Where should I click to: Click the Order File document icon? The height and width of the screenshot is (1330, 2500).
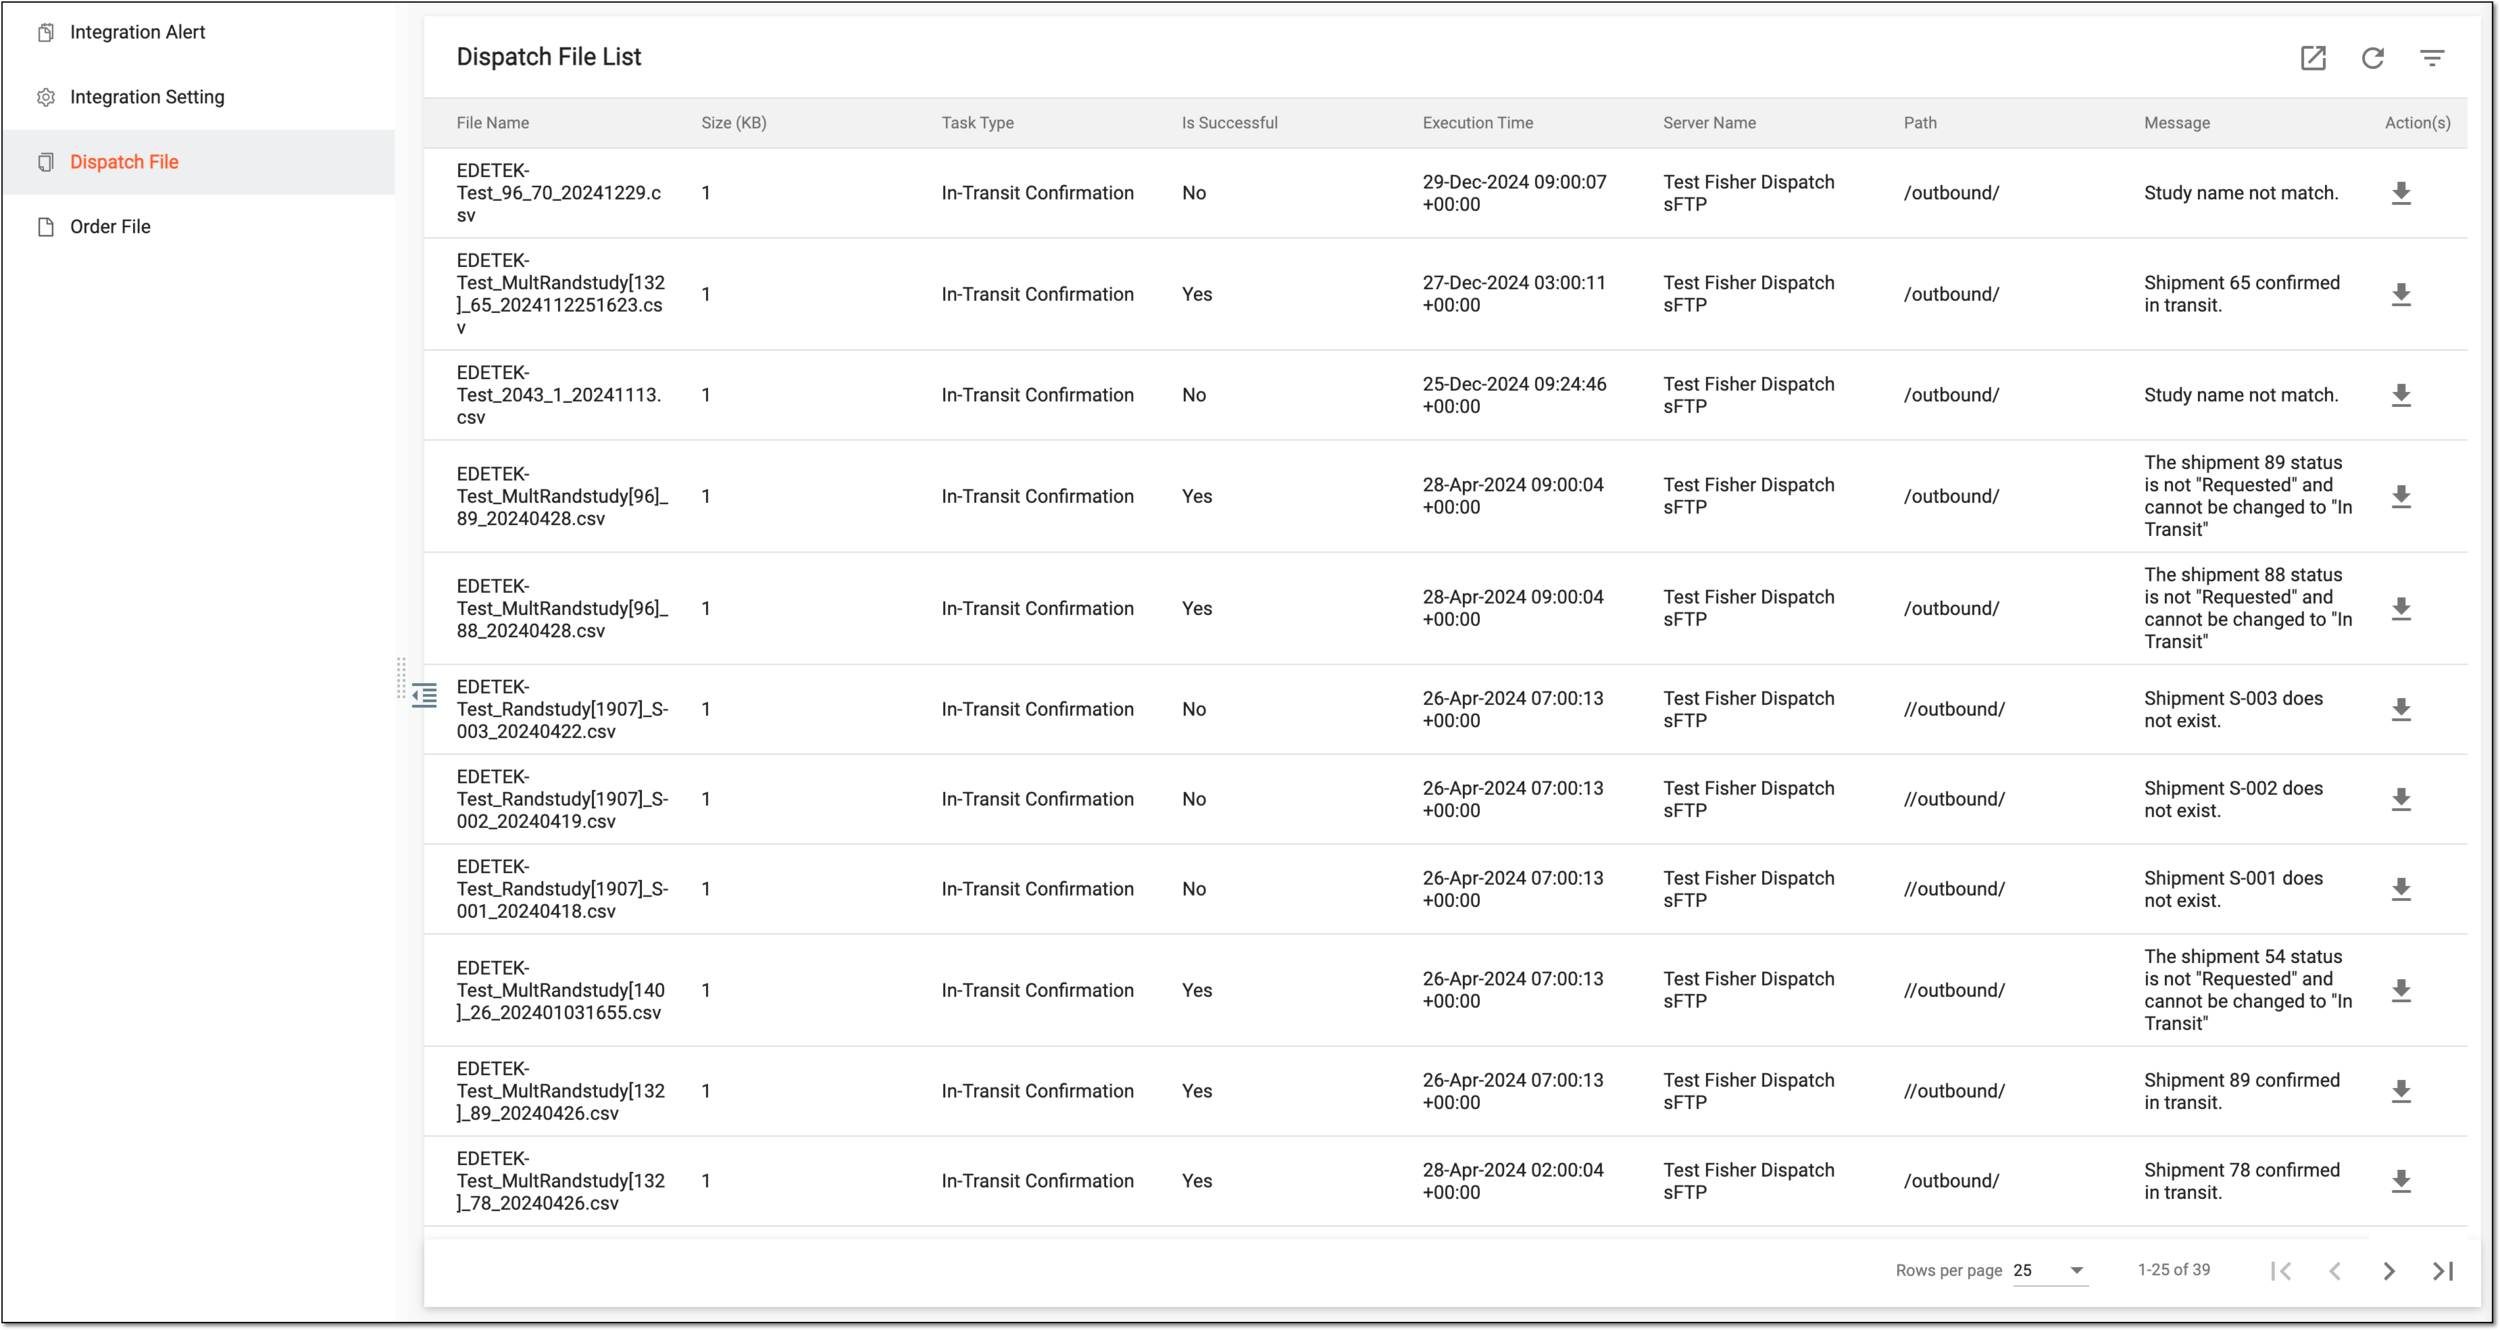click(46, 228)
